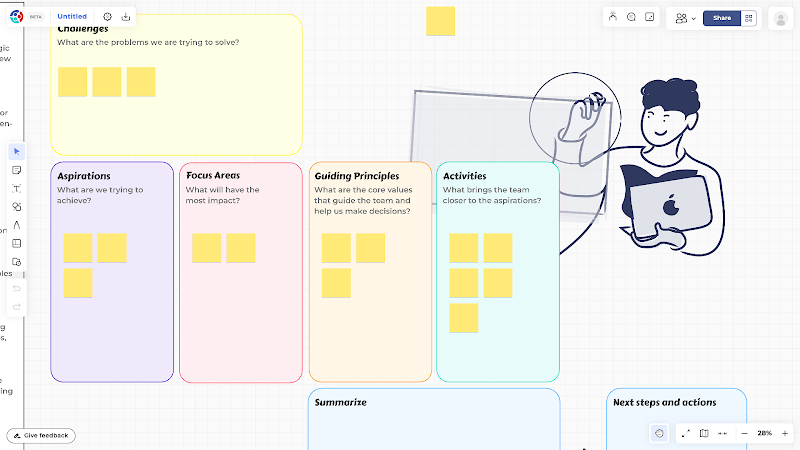This screenshot has width=800, height=450.
Task: Select the shapes tool
Action: pyautogui.click(x=16, y=207)
